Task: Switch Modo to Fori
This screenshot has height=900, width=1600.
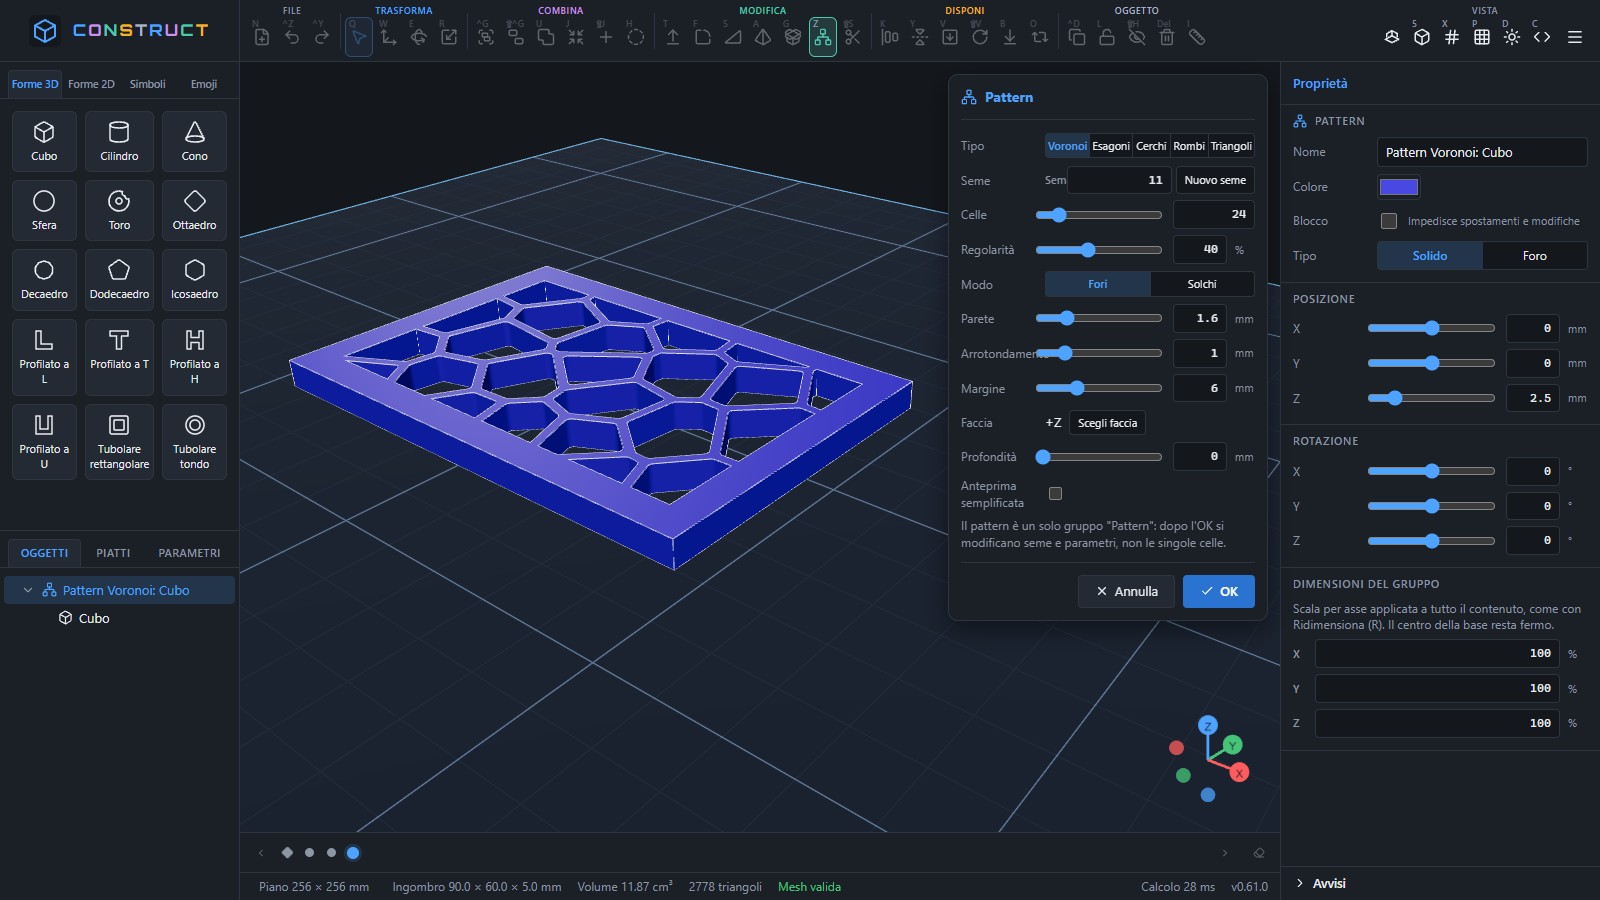Action: tap(1098, 284)
